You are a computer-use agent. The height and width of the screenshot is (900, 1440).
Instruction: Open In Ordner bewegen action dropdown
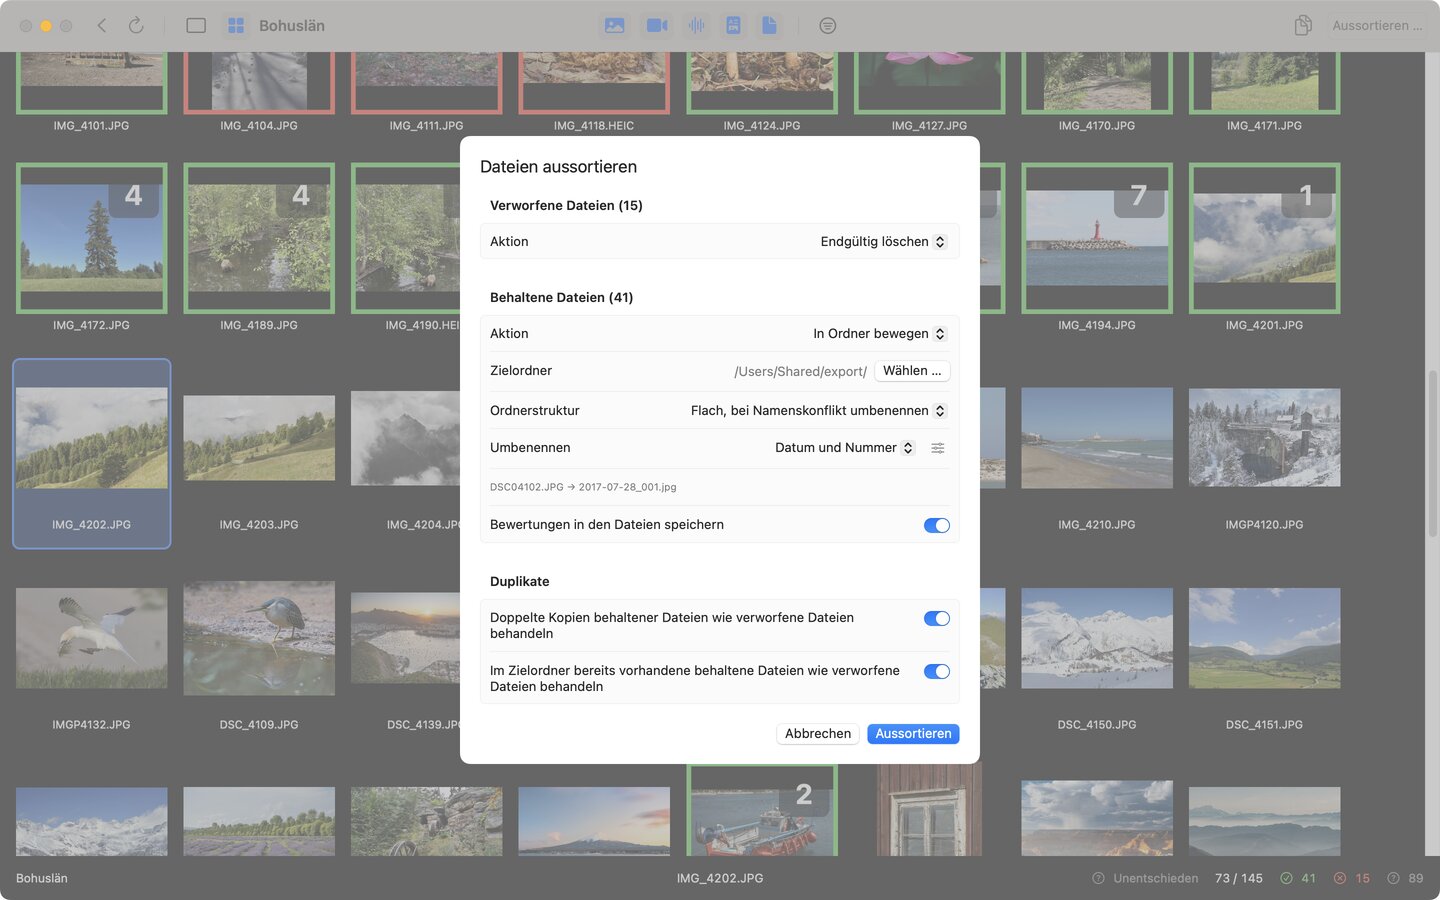879,334
